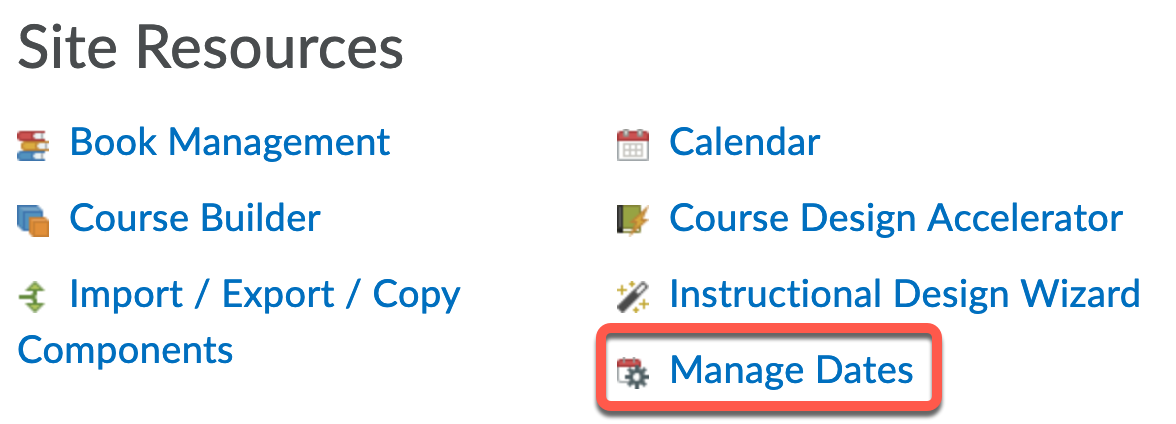Screen dimensions: 1176x424
Task: Go to the Calendar link
Action: 744,142
